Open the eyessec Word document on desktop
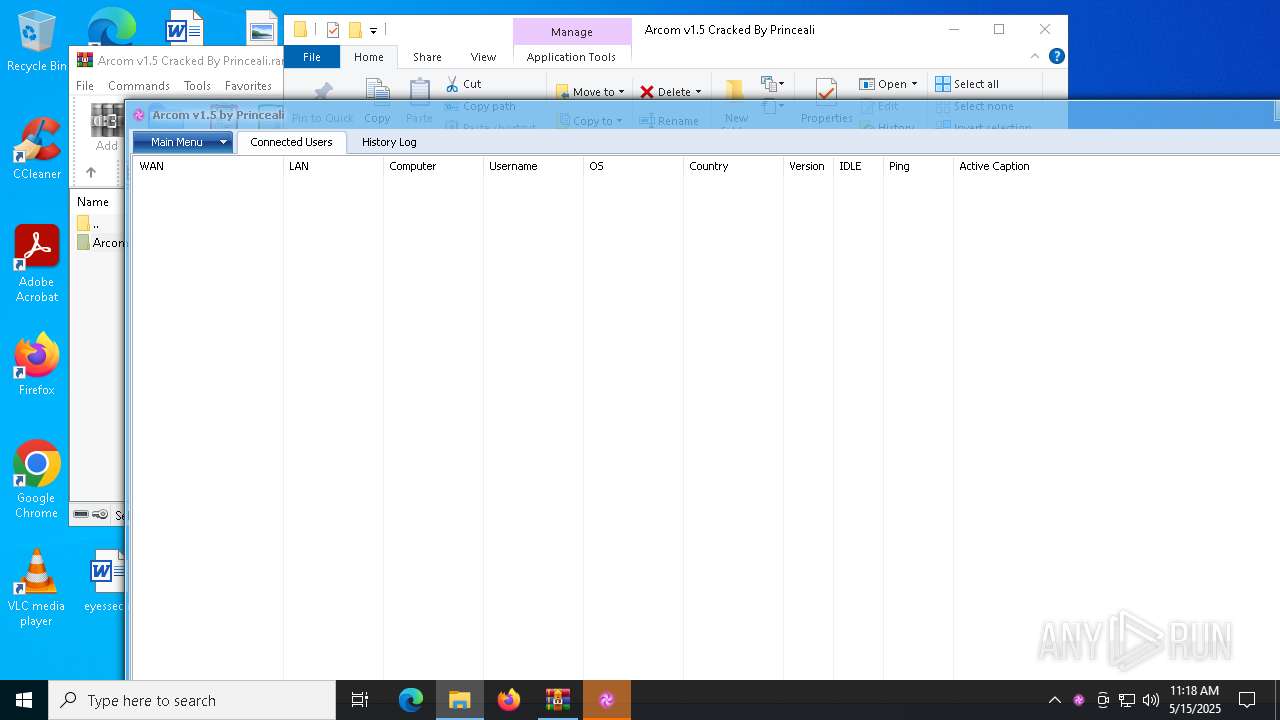Screen dimensions: 1280x720 (106, 581)
